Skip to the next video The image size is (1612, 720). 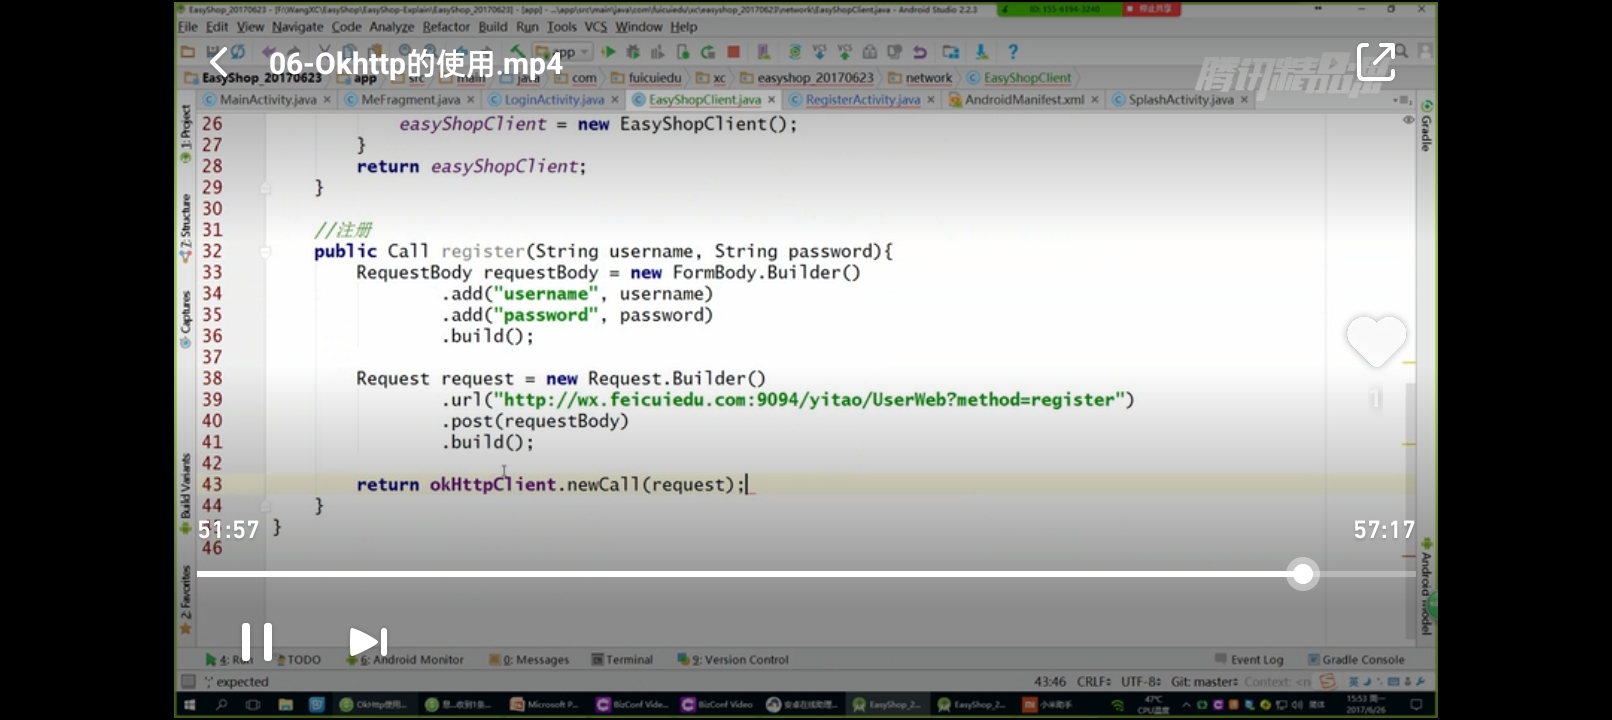click(367, 642)
